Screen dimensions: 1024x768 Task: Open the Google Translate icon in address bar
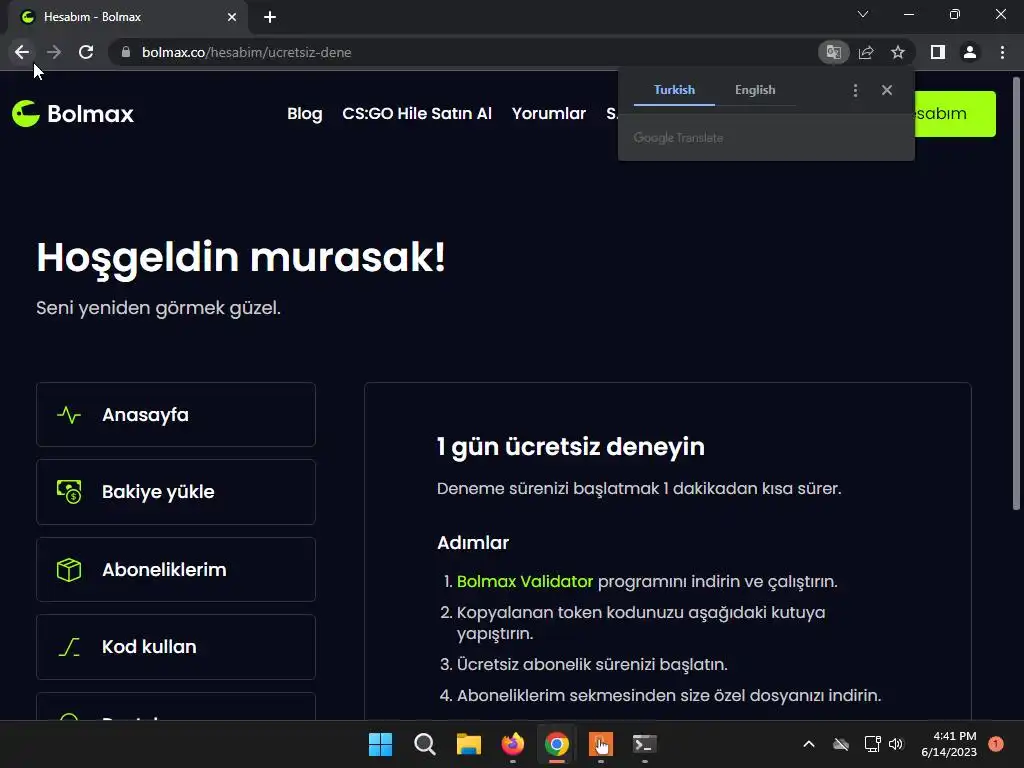coord(833,52)
